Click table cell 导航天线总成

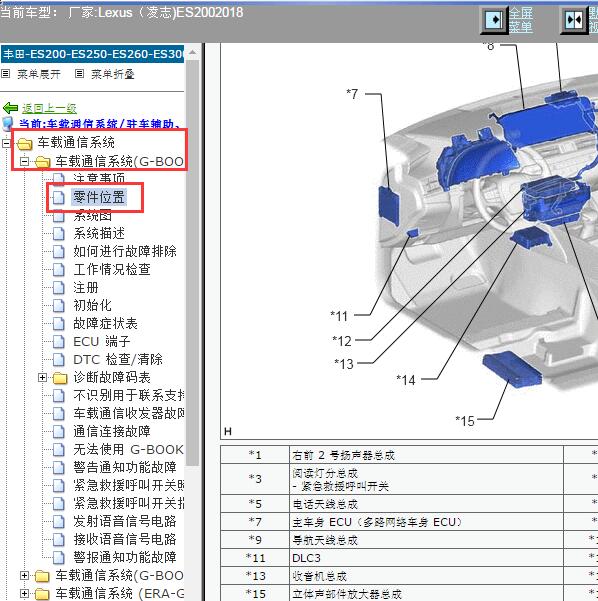pos(426,540)
